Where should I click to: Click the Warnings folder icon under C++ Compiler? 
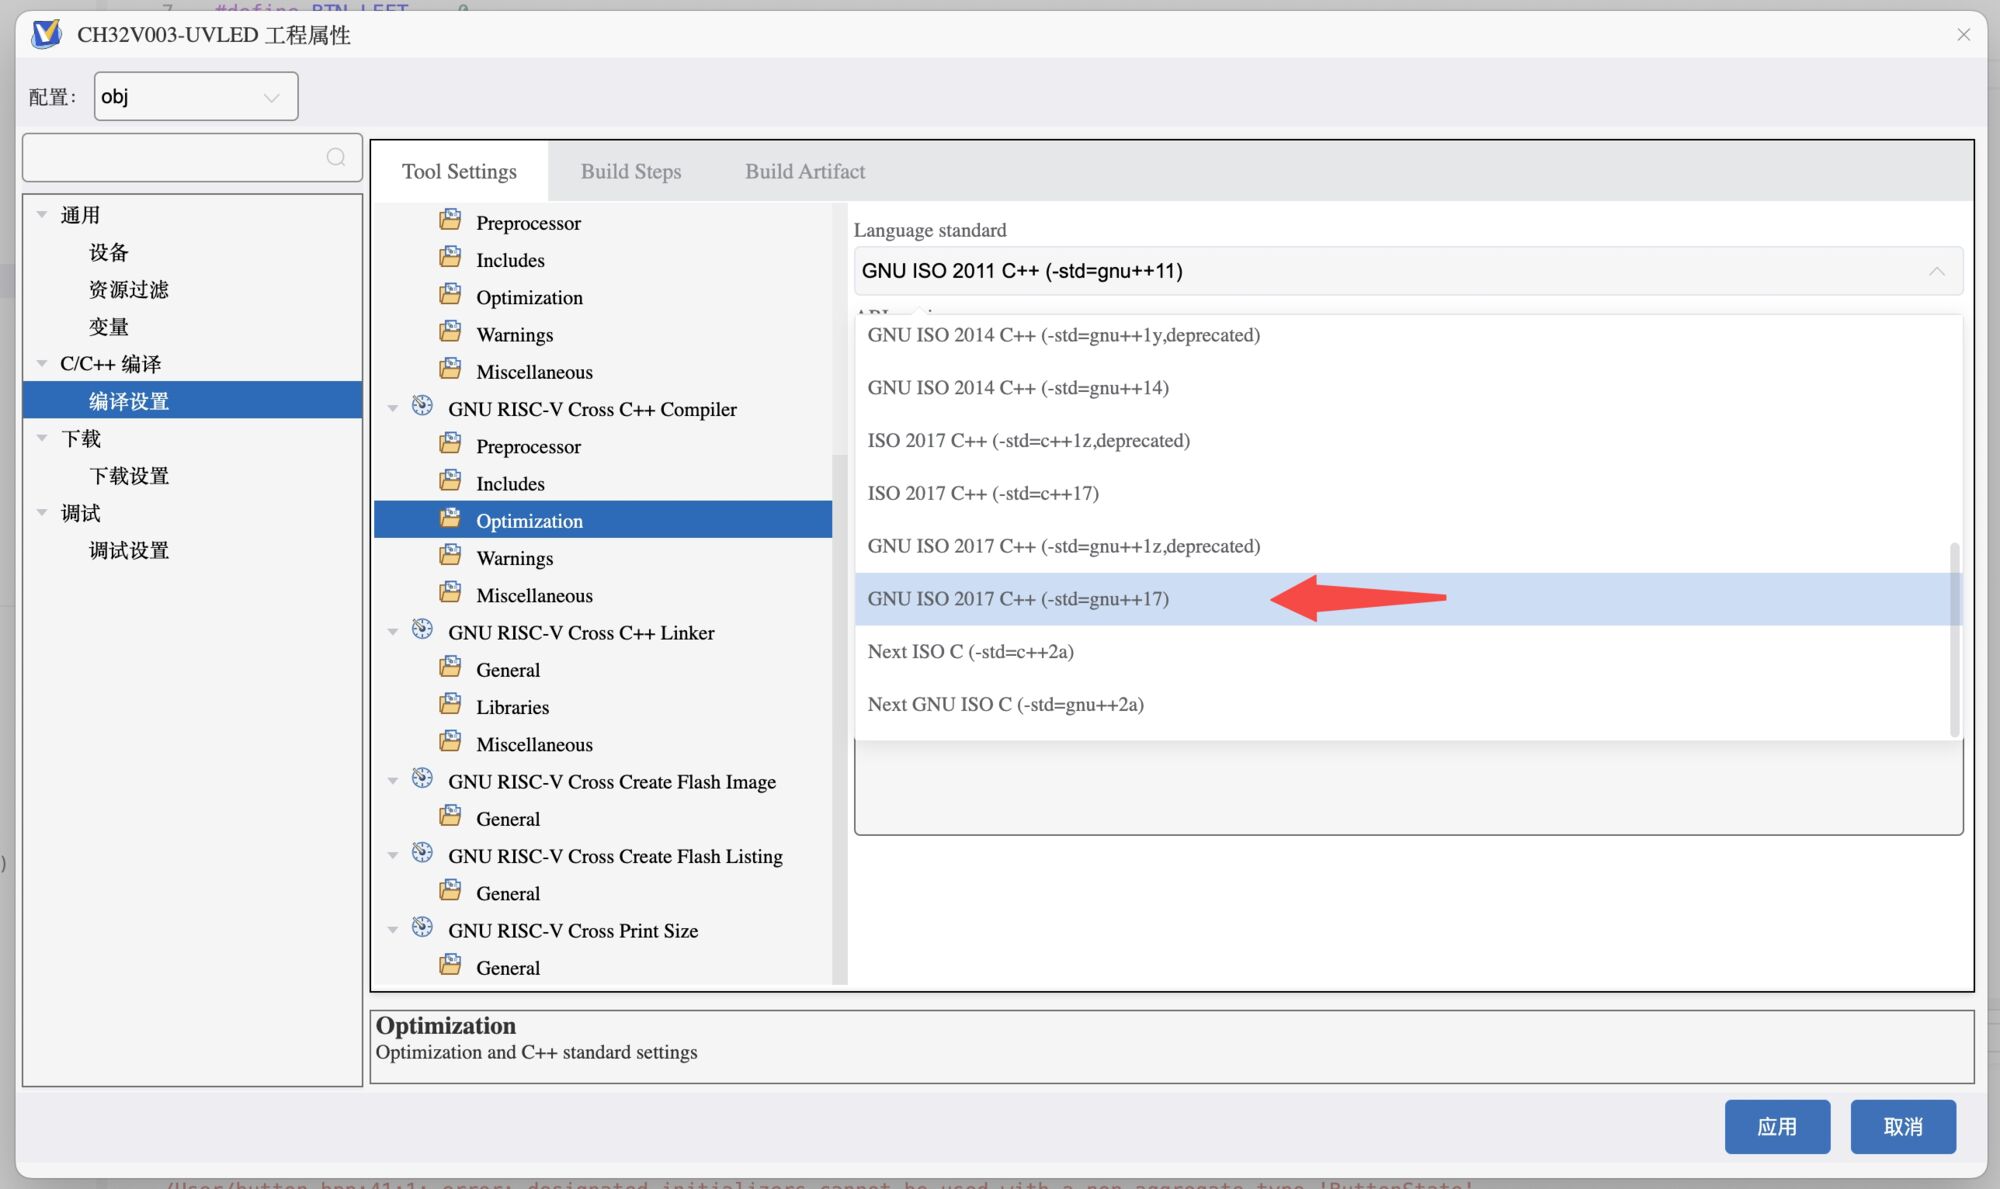point(451,556)
